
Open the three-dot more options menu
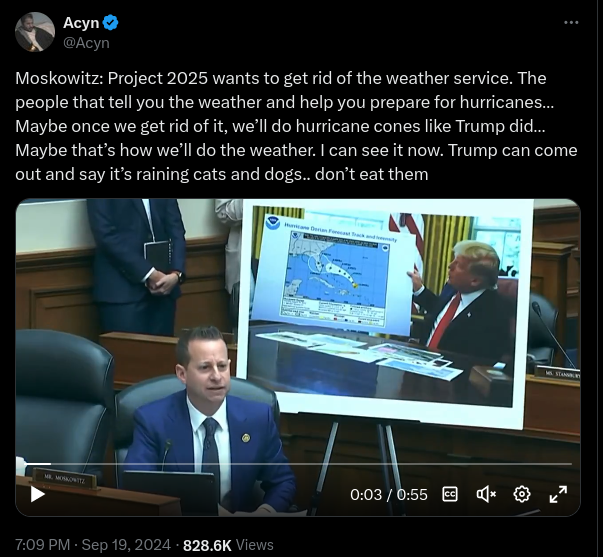click(571, 23)
